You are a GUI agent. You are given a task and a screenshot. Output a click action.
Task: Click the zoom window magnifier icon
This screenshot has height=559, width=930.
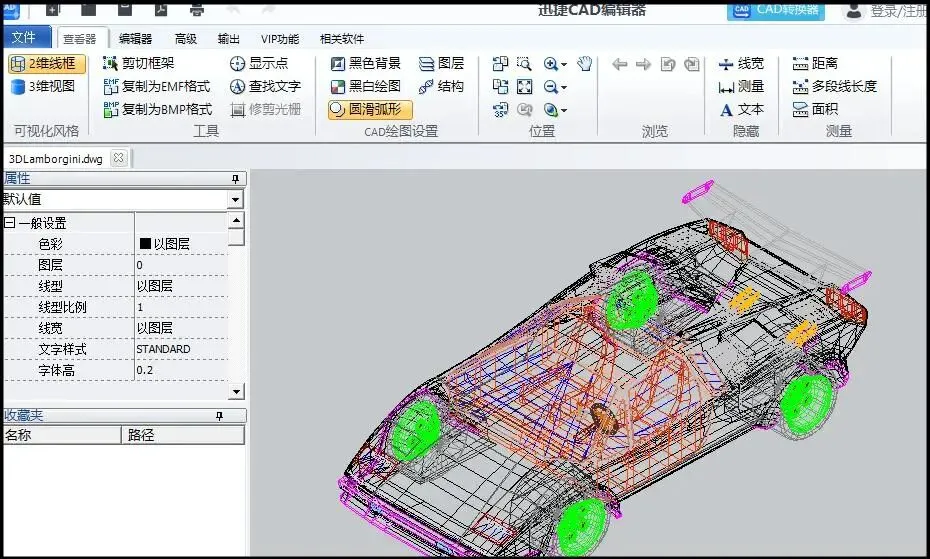click(x=524, y=63)
